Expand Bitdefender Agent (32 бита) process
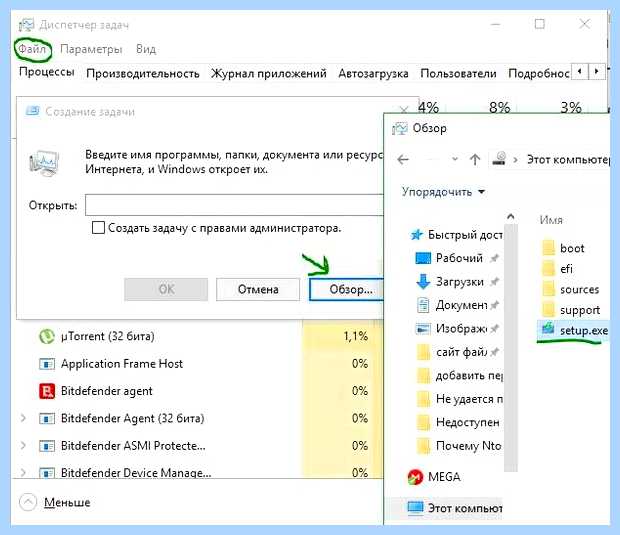Screen dimensions: 620x535 coord(23,418)
